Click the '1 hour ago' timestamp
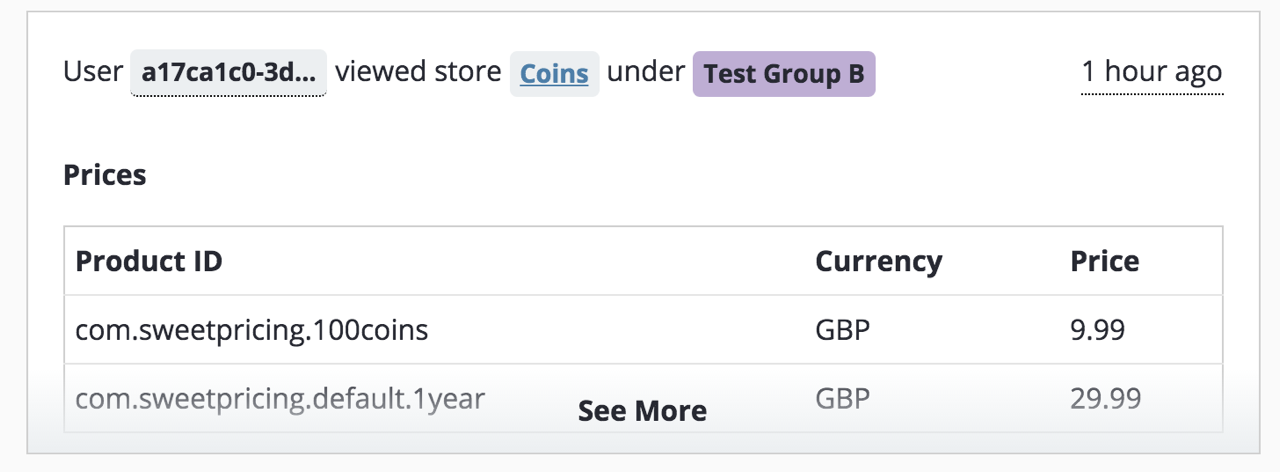Viewport: 1280px width, 472px height. (x=1152, y=72)
